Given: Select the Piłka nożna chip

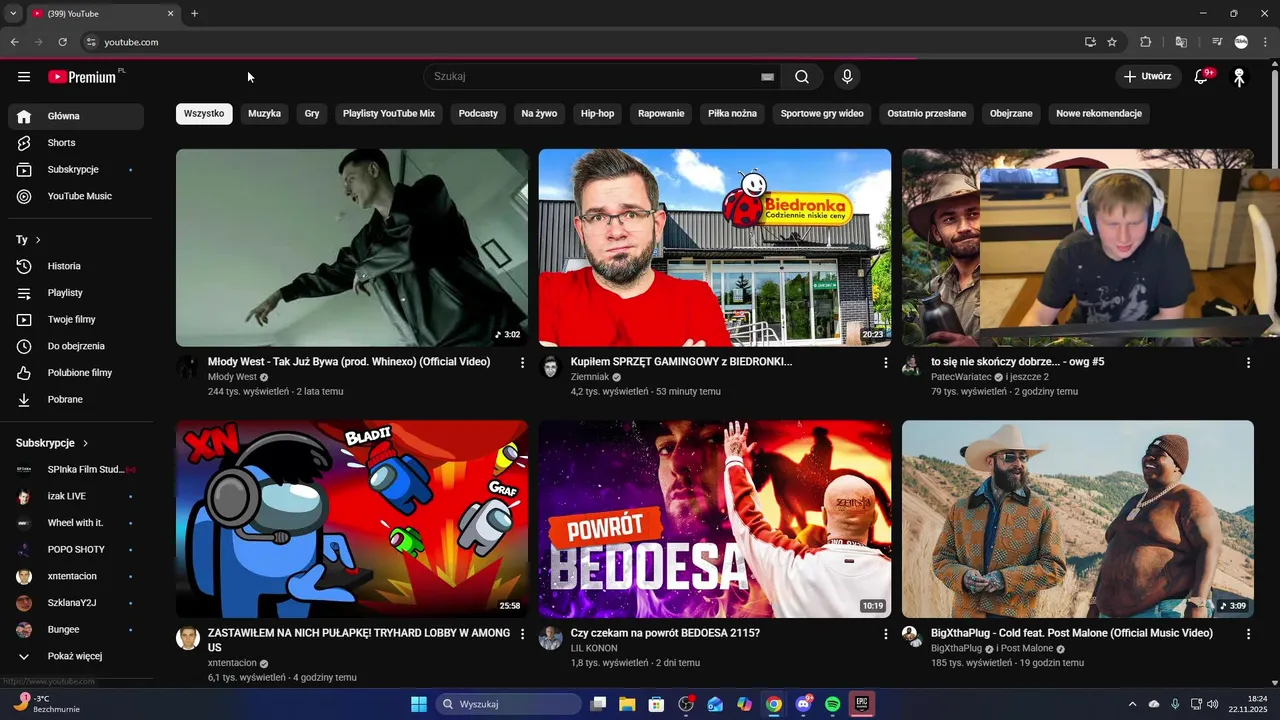Looking at the screenshot, I should point(732,114).
